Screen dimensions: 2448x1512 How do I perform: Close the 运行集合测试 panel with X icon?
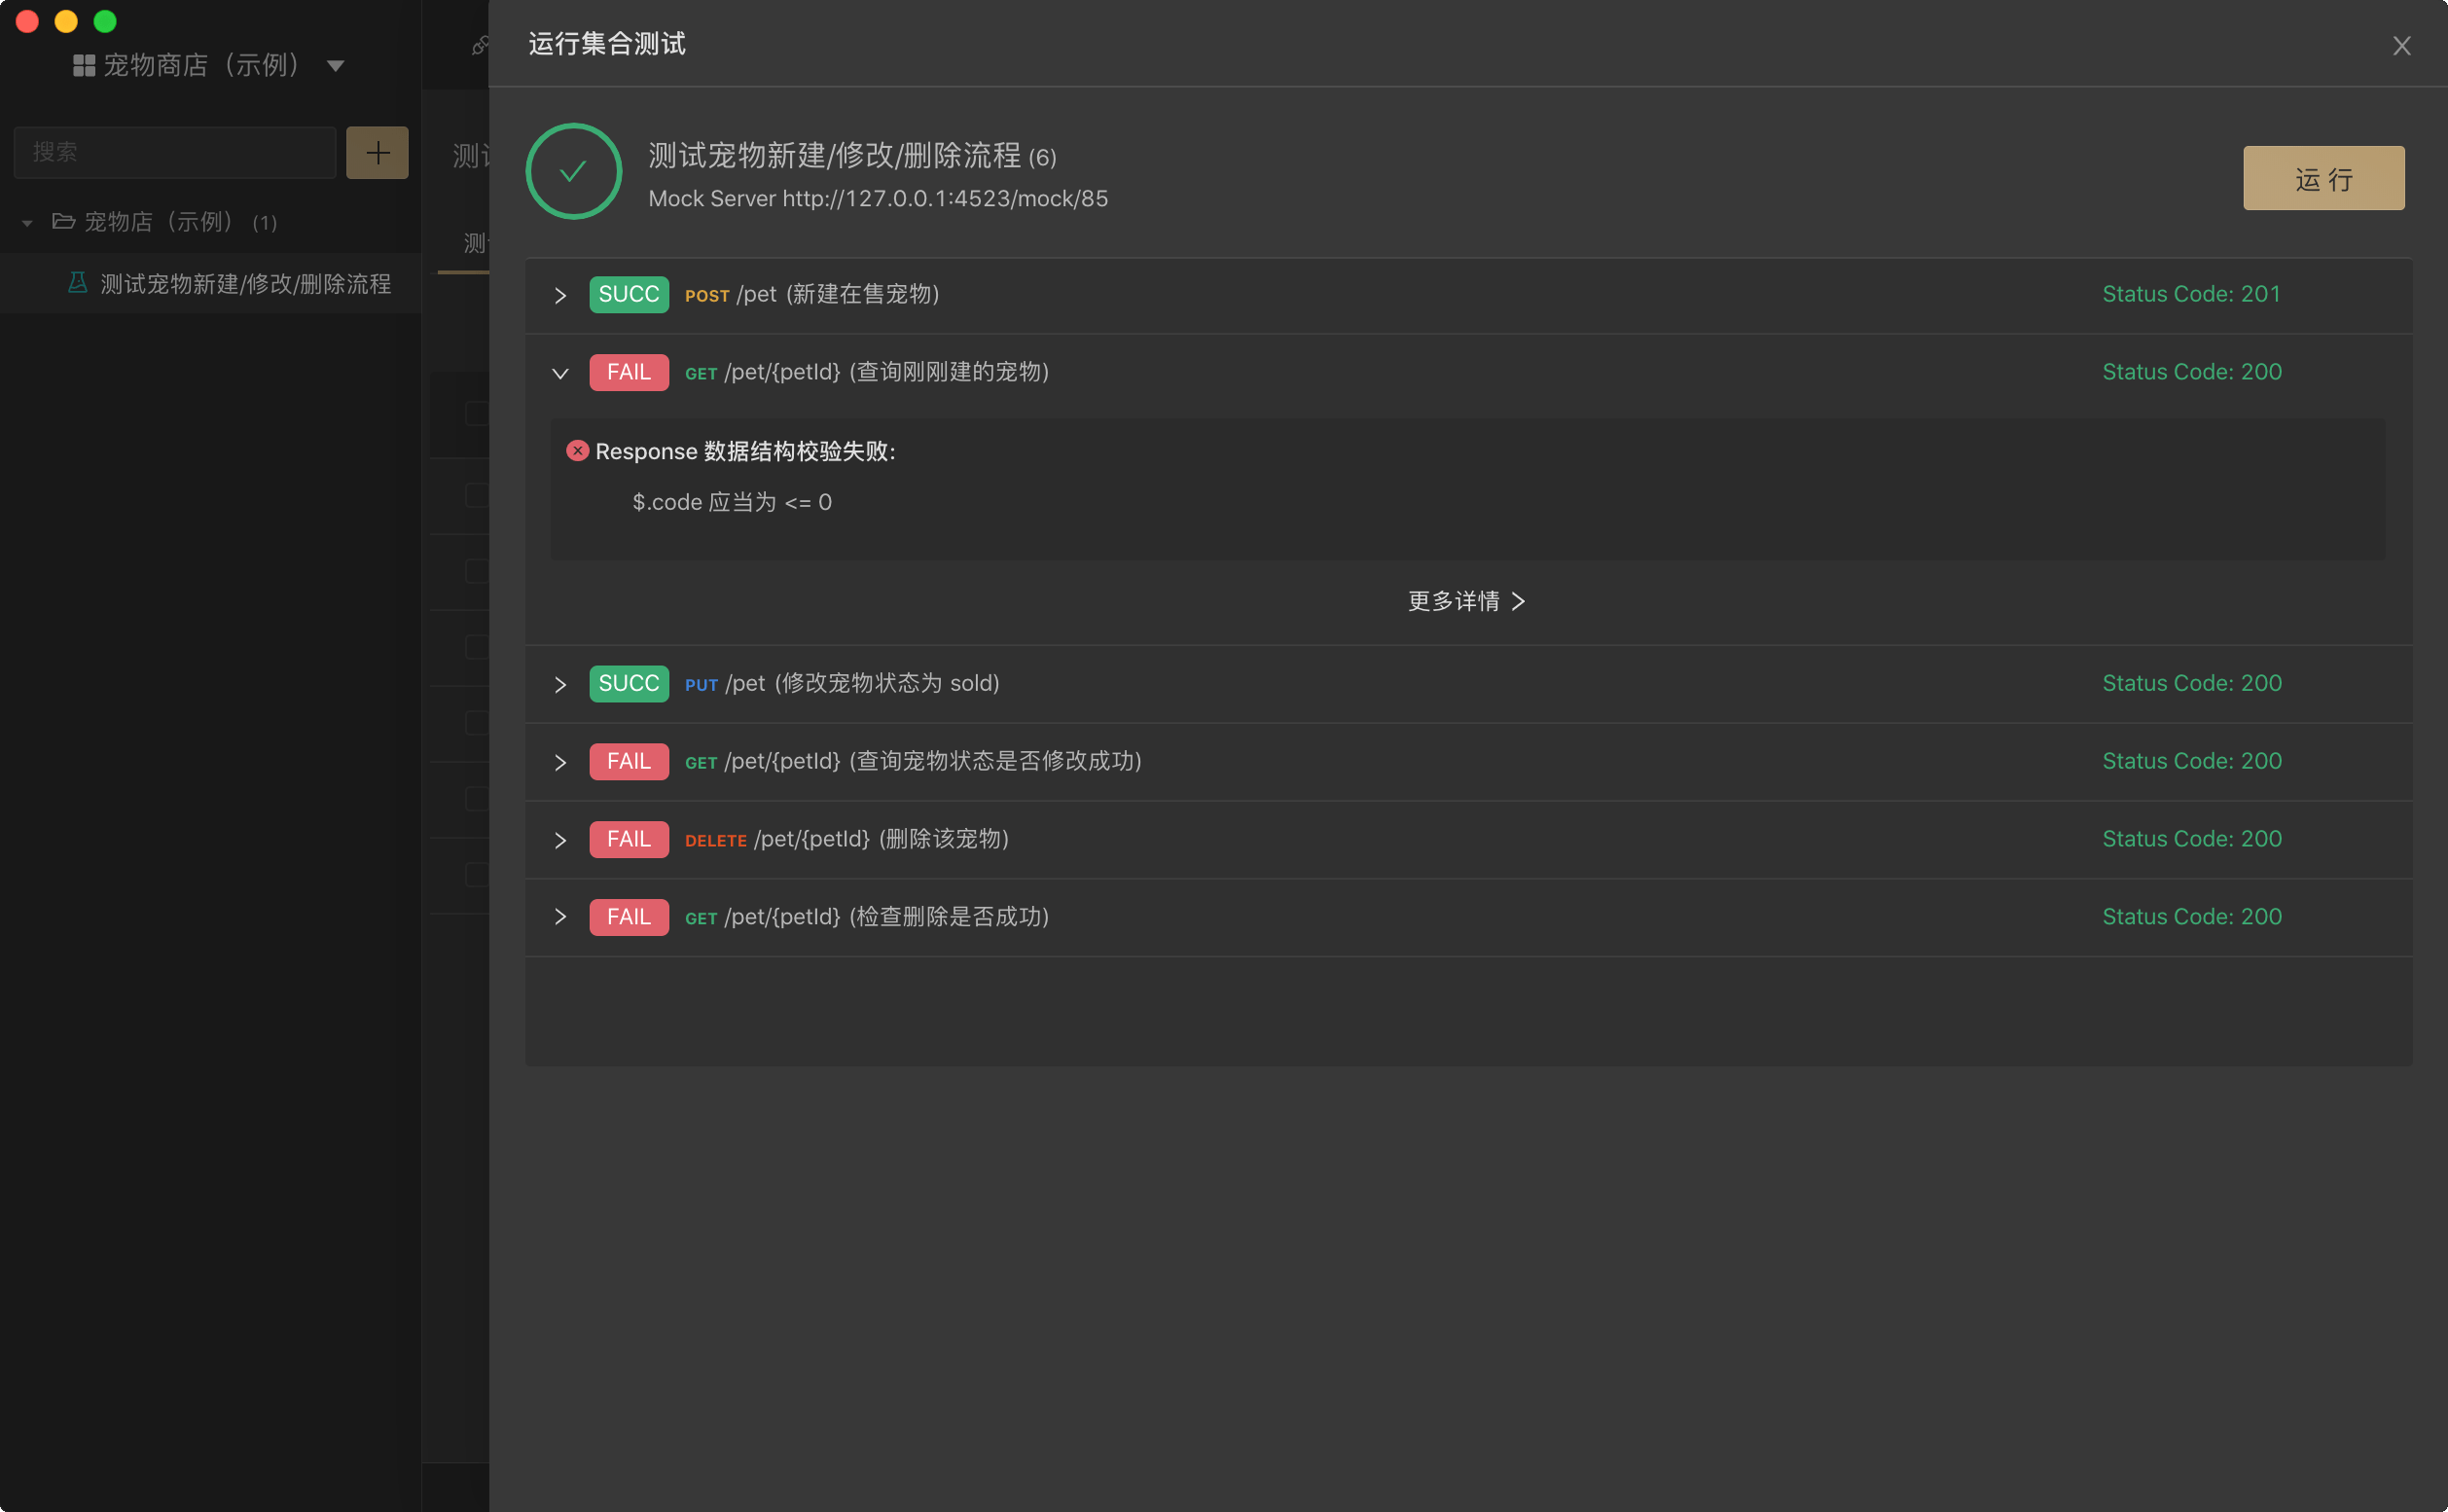point(2401,46)
